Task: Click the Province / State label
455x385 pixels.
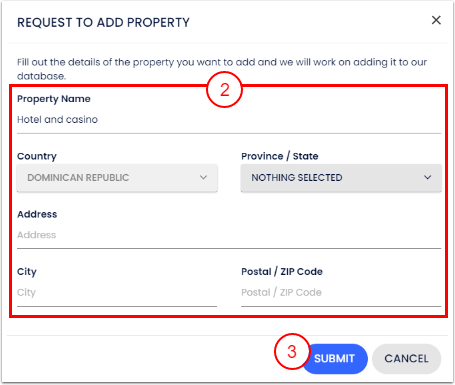Action: [280, 156]
